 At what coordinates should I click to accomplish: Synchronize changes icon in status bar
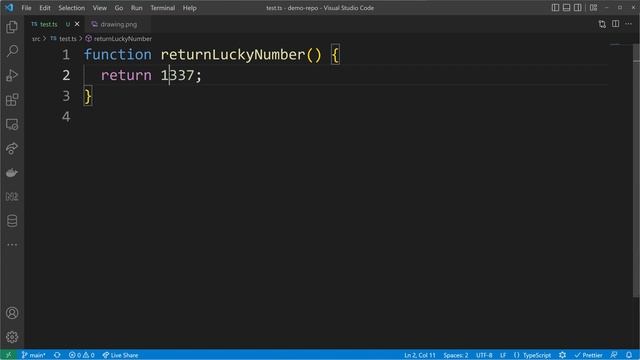[57, 355]
